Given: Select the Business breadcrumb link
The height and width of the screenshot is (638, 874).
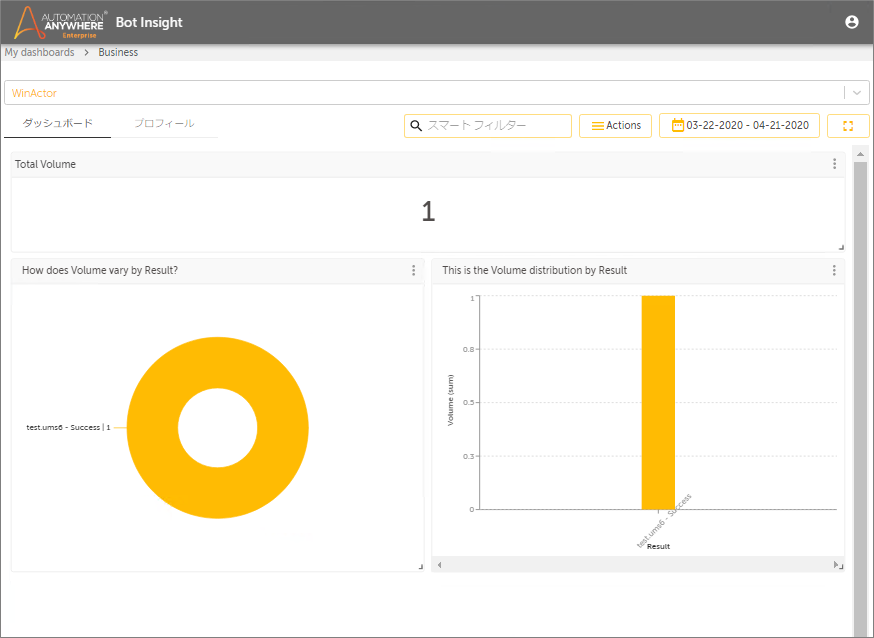Looking at the screenshot, I should (118, 52).
